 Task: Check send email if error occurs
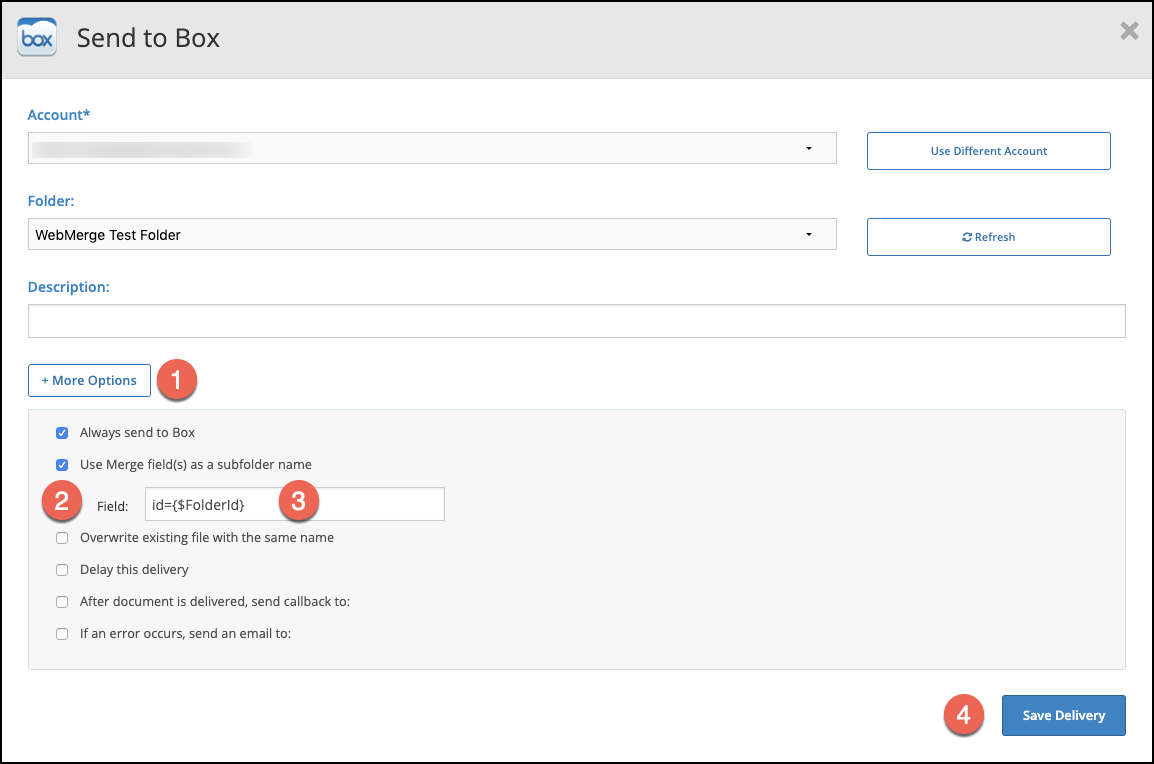click(x=62, y=634)
